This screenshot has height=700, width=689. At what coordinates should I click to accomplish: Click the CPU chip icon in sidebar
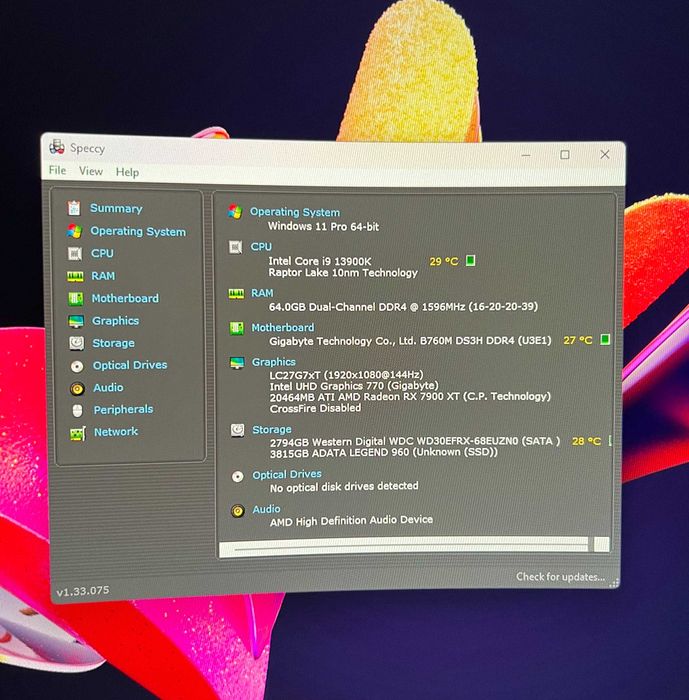[75, 254]
